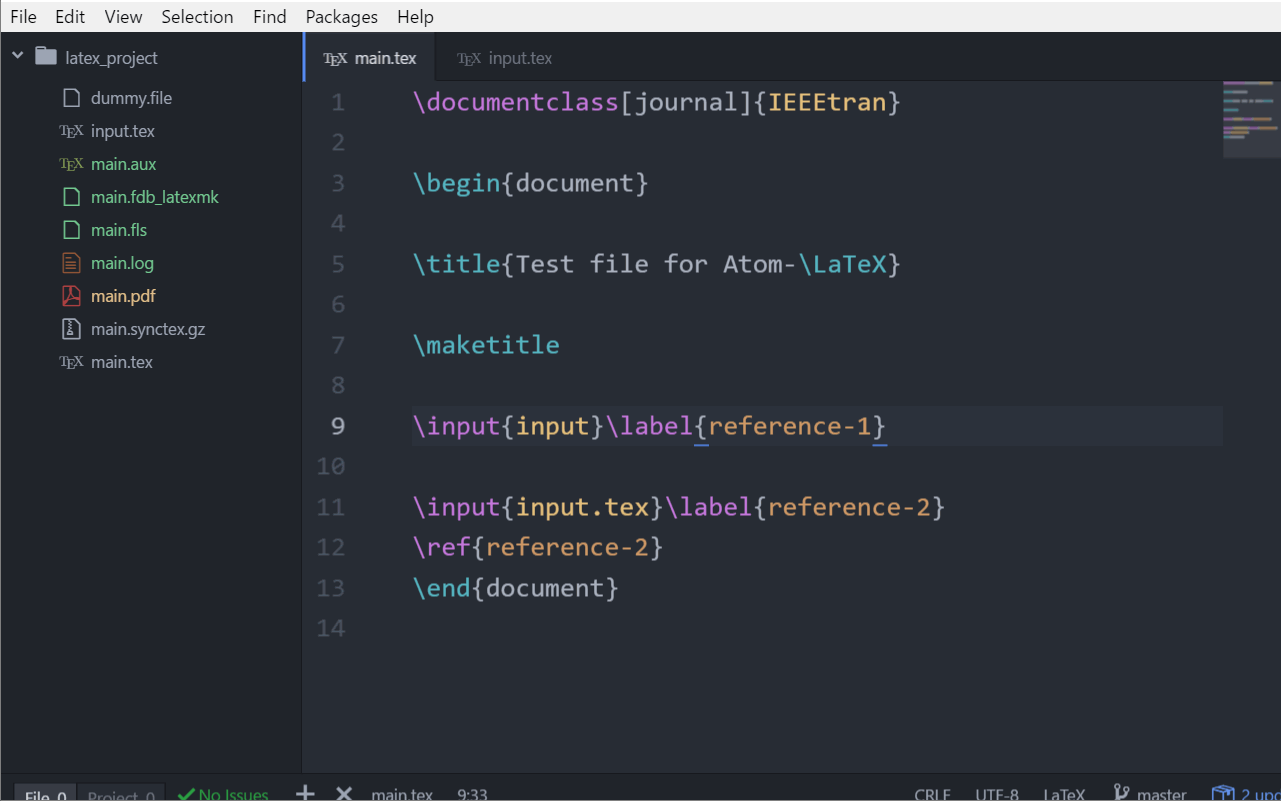Collapse the latex_project folder chevron
The width and height of the screenshot is (1281, 801).
17,56
